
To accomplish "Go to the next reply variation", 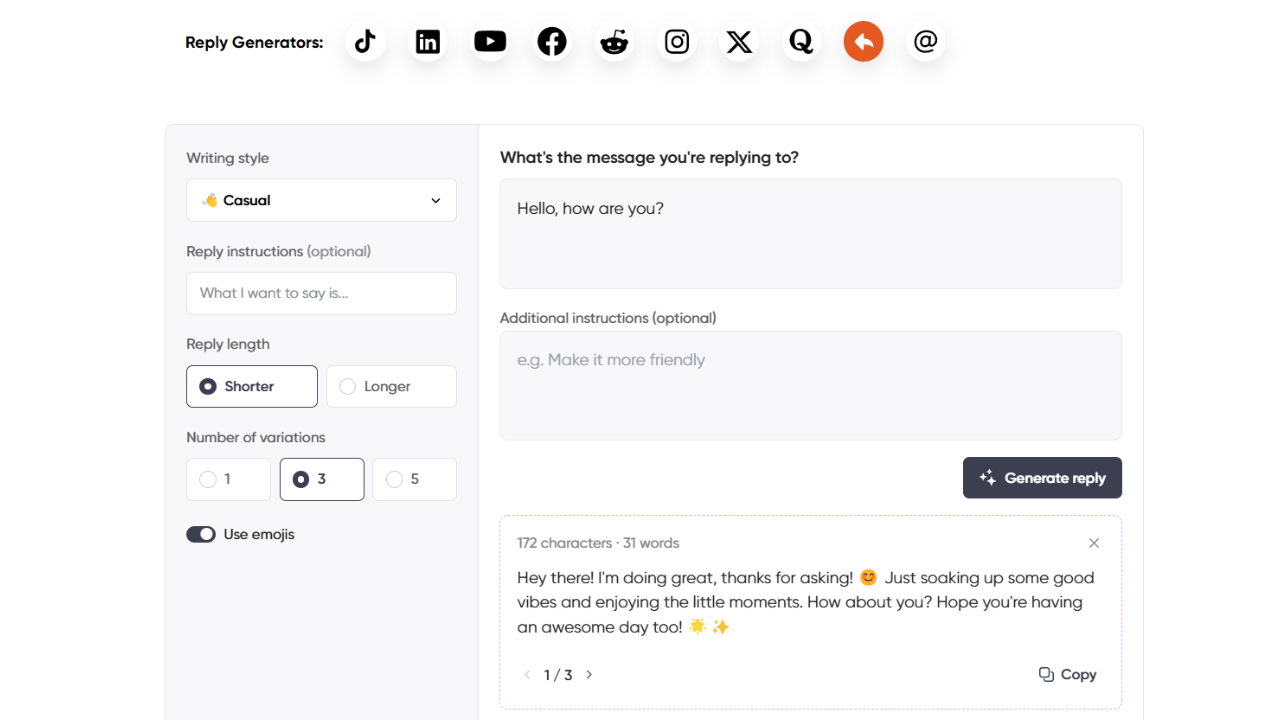I will point(589,675).
